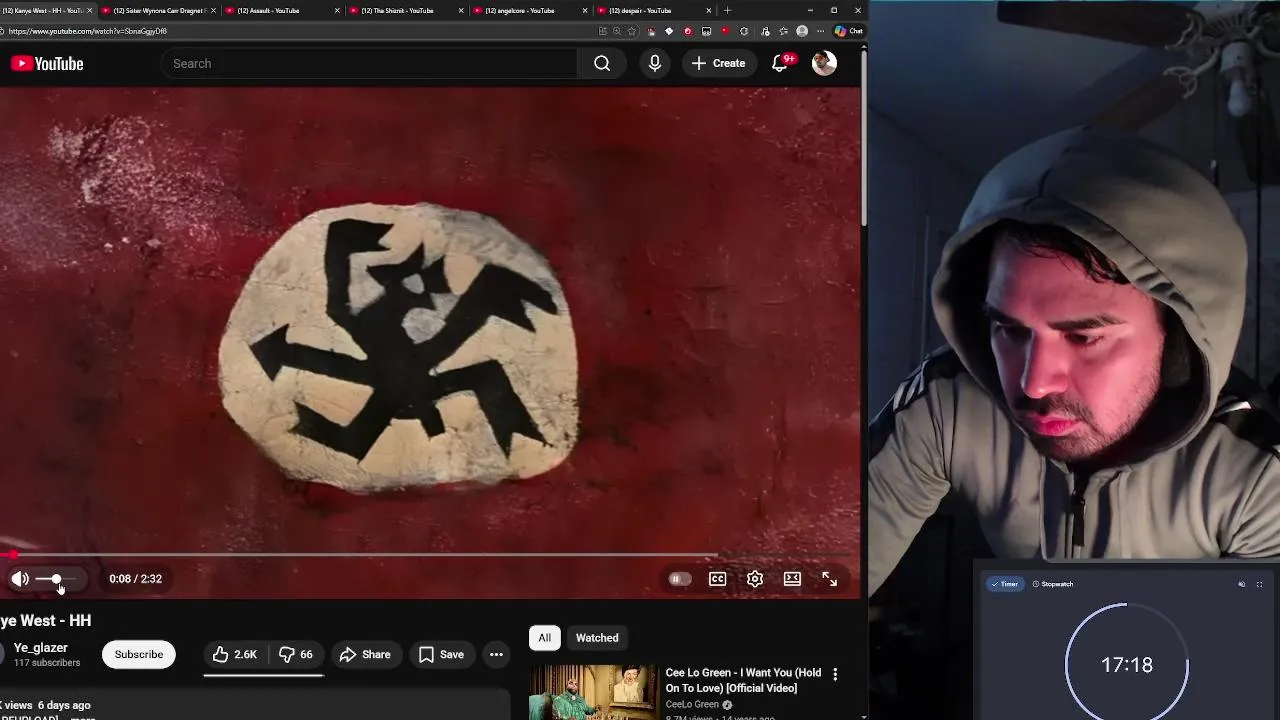Switch to theater mode
The width and height of the screenshot is (1280, 720).
point(792,579)
